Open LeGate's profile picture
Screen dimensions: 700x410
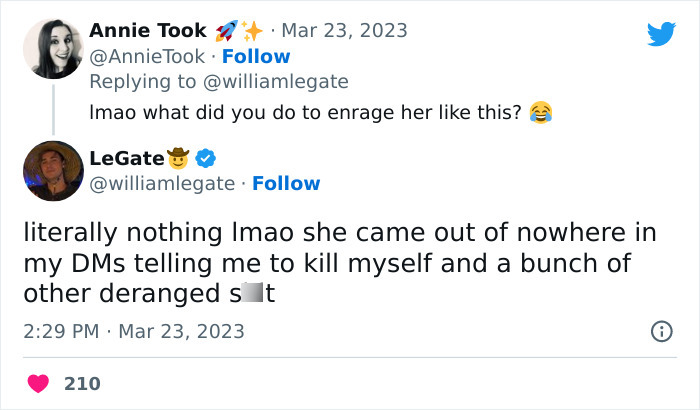point(53,171)
